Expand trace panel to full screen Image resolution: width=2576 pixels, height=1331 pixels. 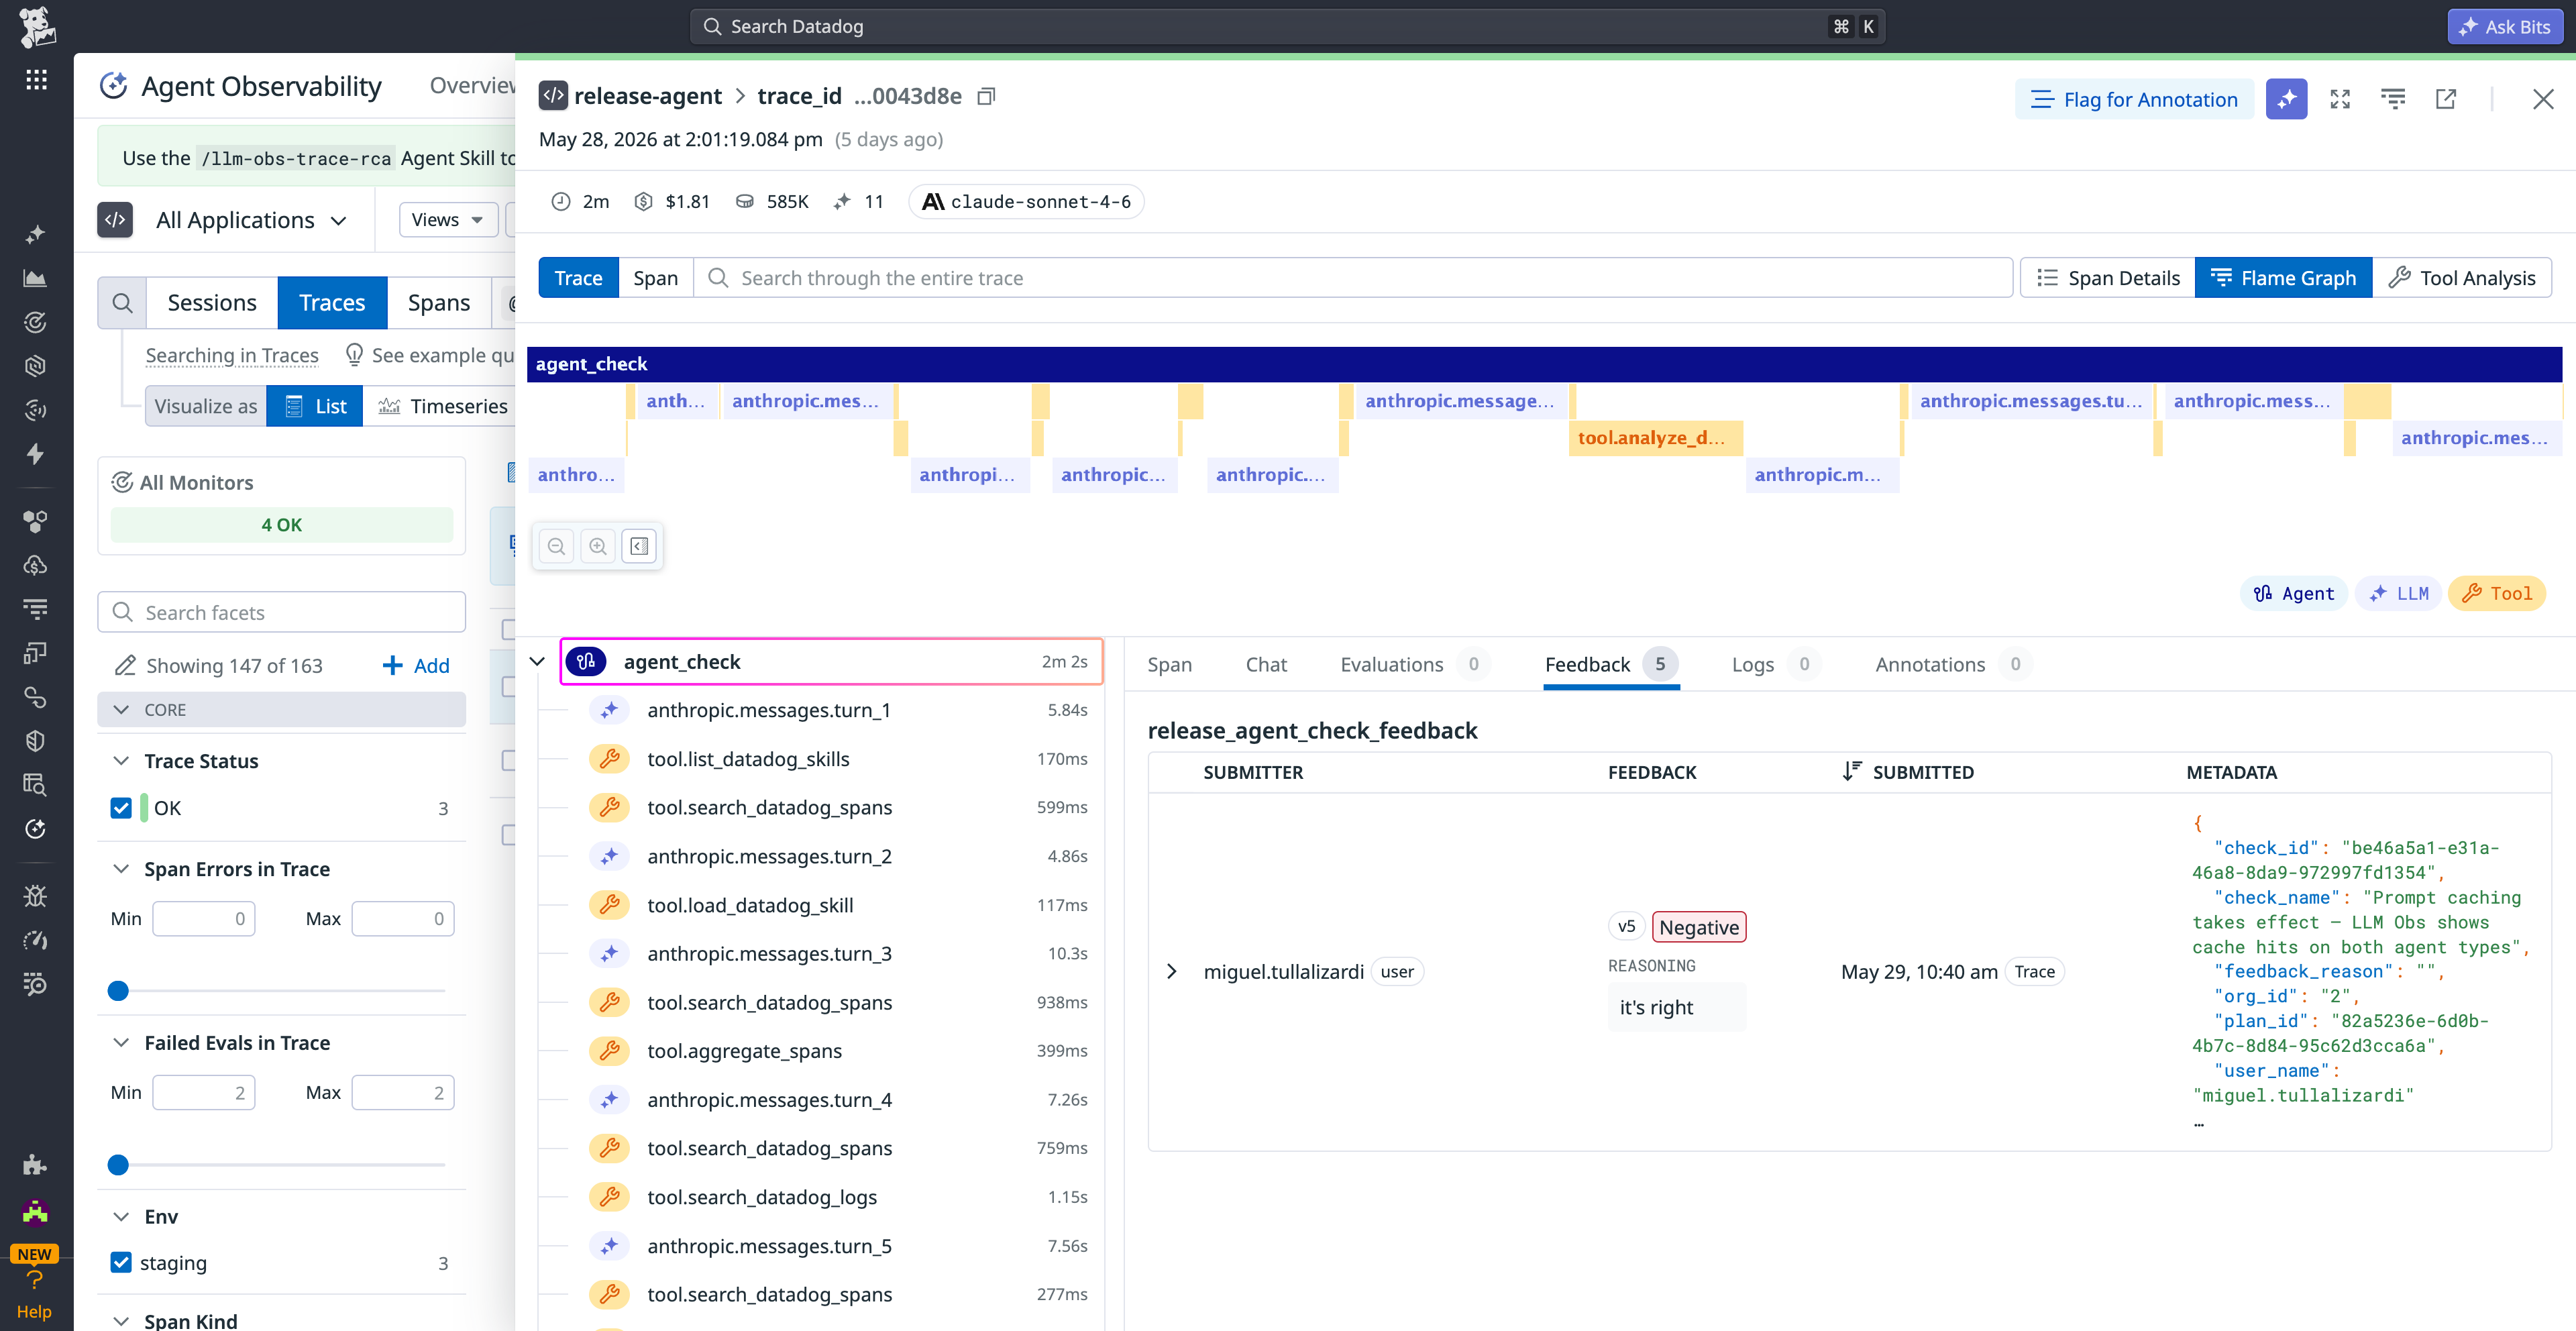(x=2340, y=99)
